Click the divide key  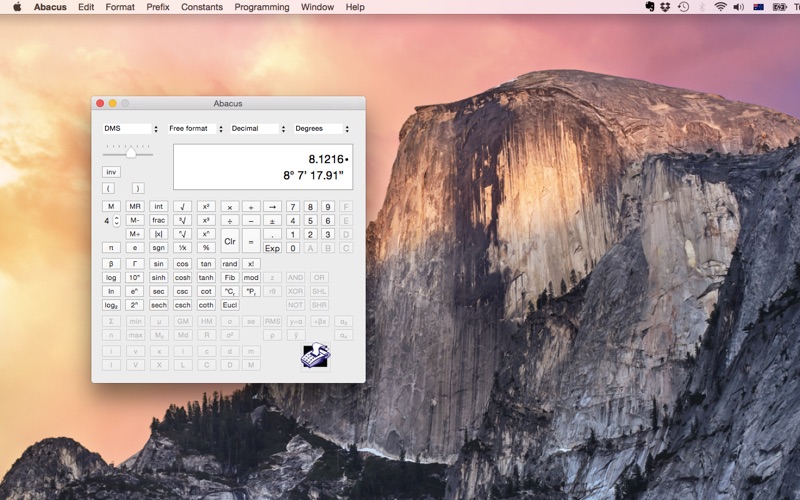coord(230,221)
